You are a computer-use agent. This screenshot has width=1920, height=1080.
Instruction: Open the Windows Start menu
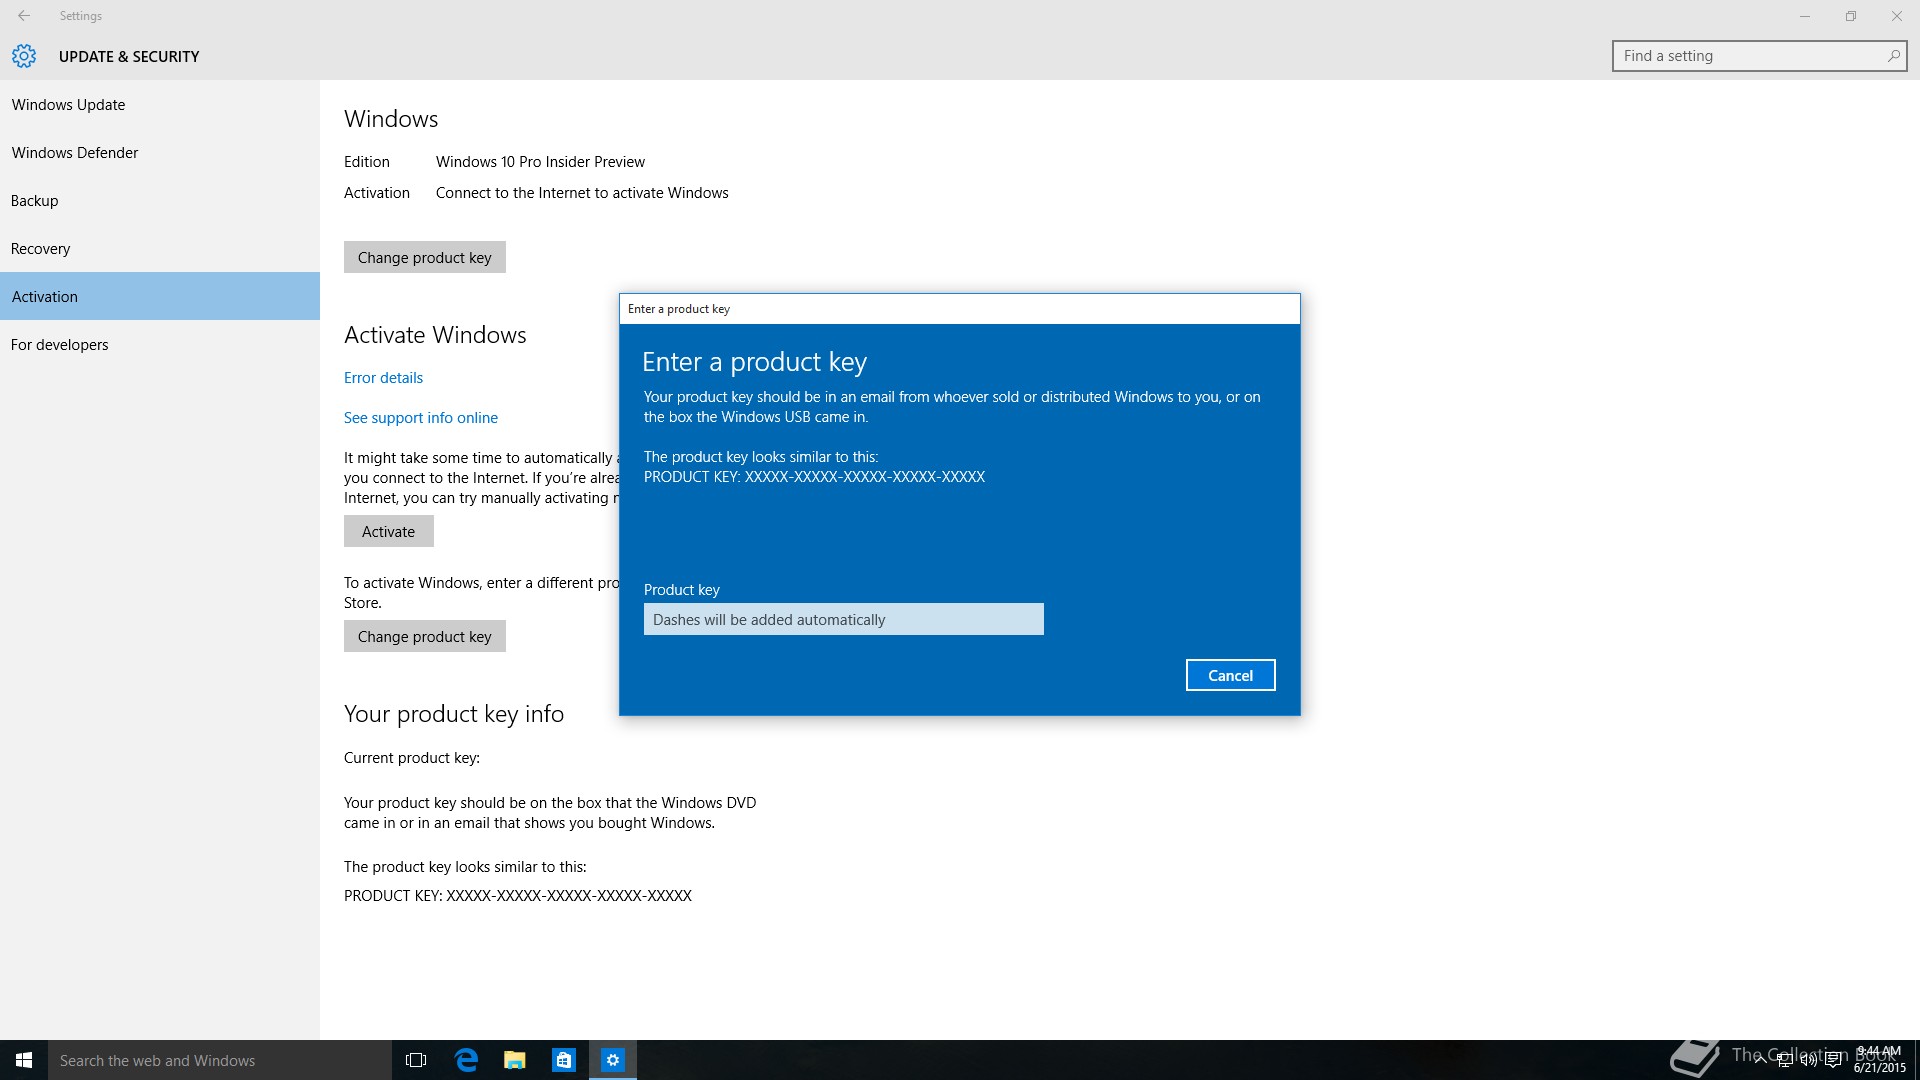coord(24,1060)
